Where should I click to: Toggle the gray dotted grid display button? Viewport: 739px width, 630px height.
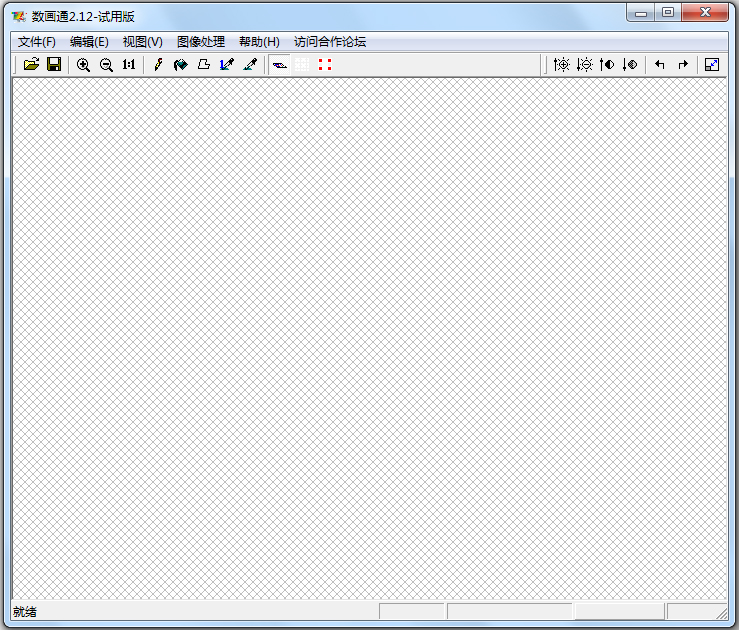pyautogui.click(x=302, y=65)
